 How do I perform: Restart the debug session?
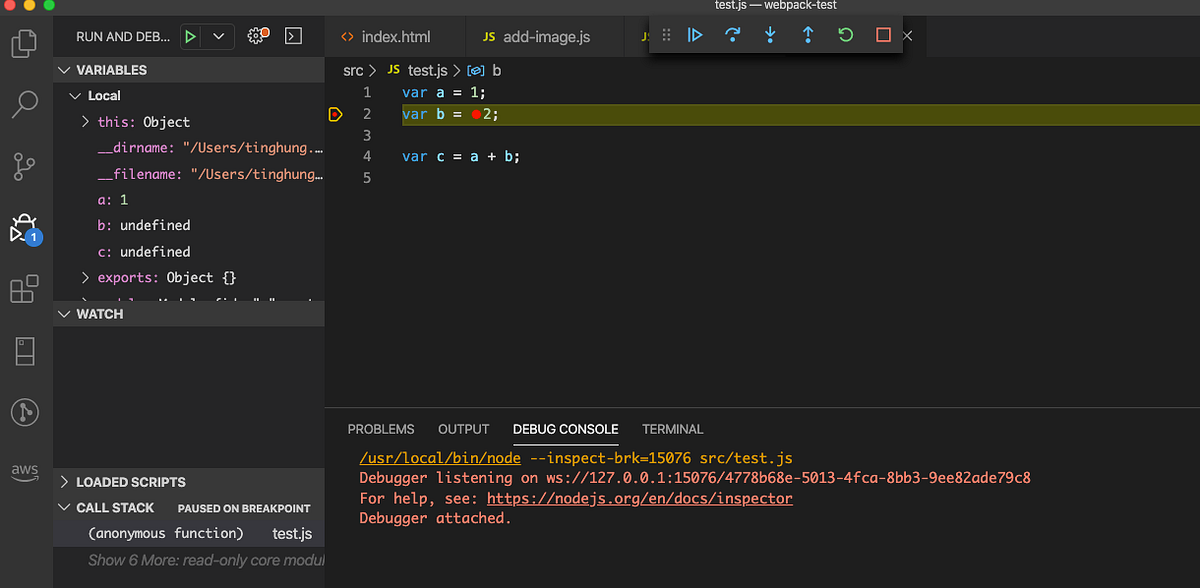pos(845,35)
